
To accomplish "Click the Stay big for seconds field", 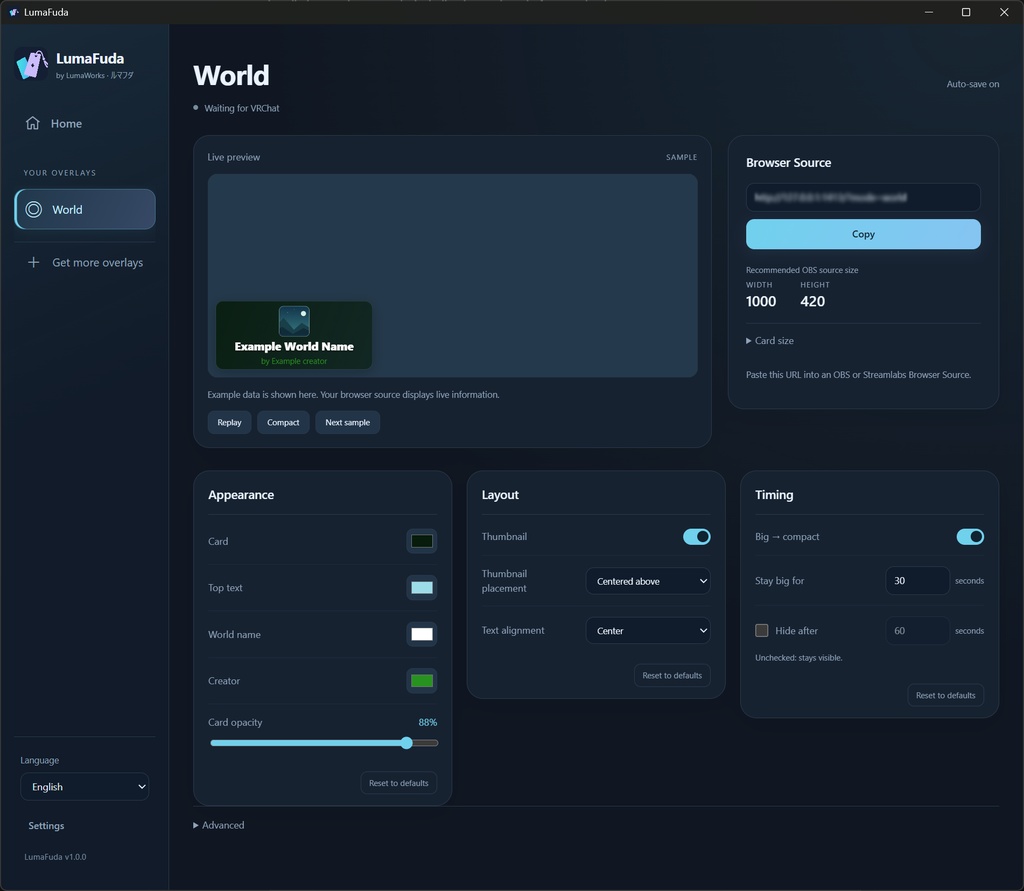I will click(917, 581).
